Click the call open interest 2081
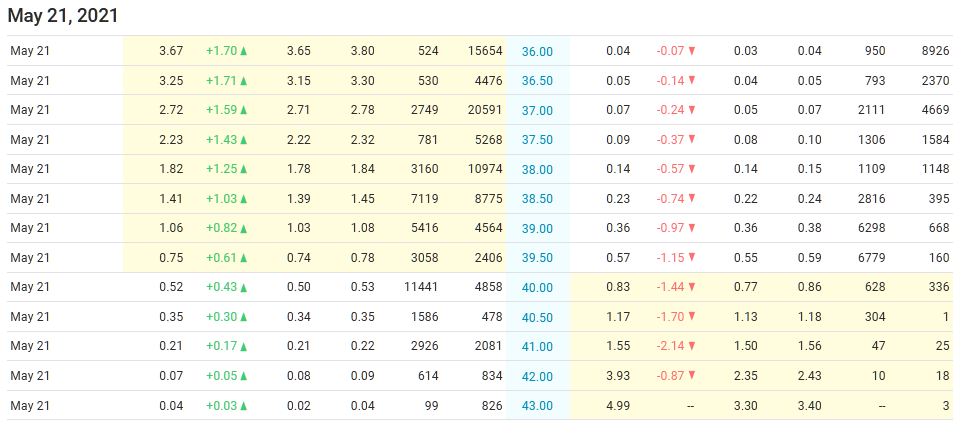Viewport: 962px width, 431px height. (488, 346)
